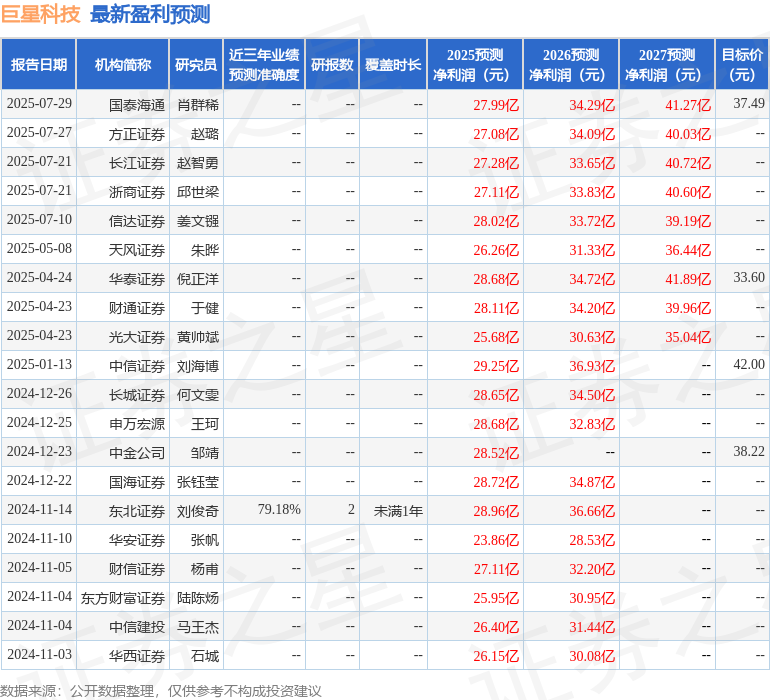This screenshot has height=700, width=770.
Task: Click the 23.86亿 forecast for 华安证券
Action: coord(496,540)
